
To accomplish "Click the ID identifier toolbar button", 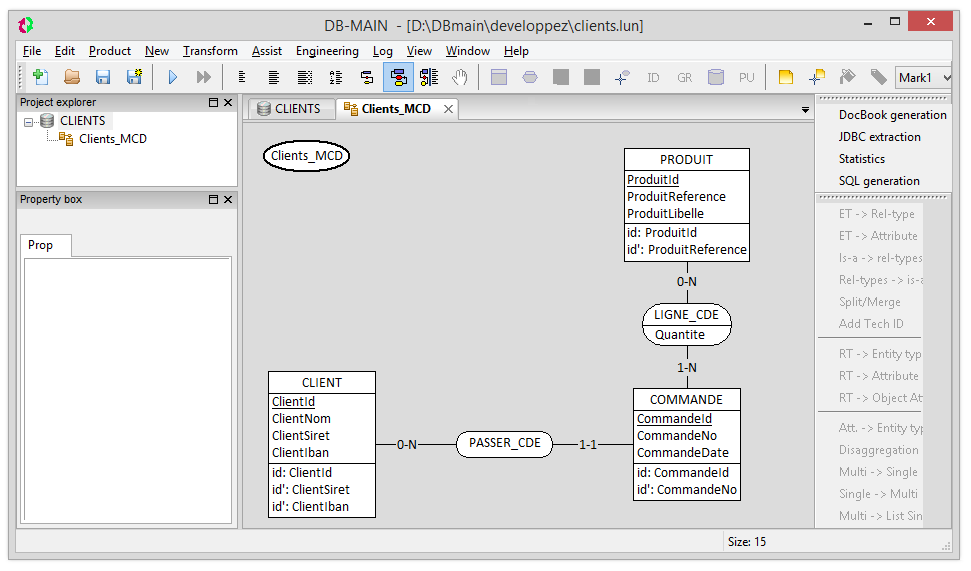I will pyautogui.click(x=653, y=77).
